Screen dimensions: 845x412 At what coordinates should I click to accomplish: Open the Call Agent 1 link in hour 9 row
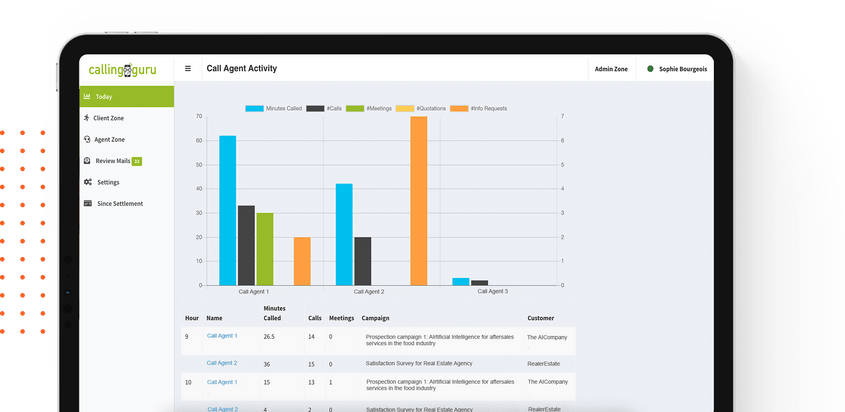[222, 336]
